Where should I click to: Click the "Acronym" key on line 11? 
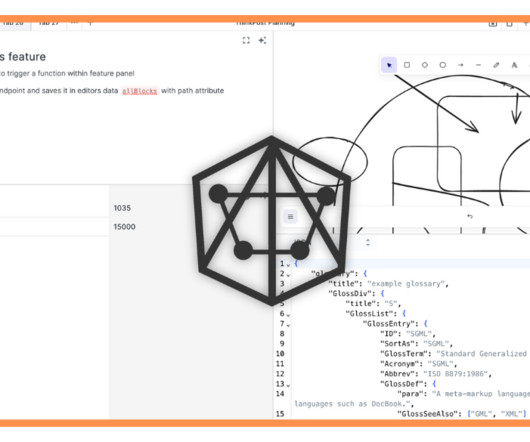coord(401,364)
